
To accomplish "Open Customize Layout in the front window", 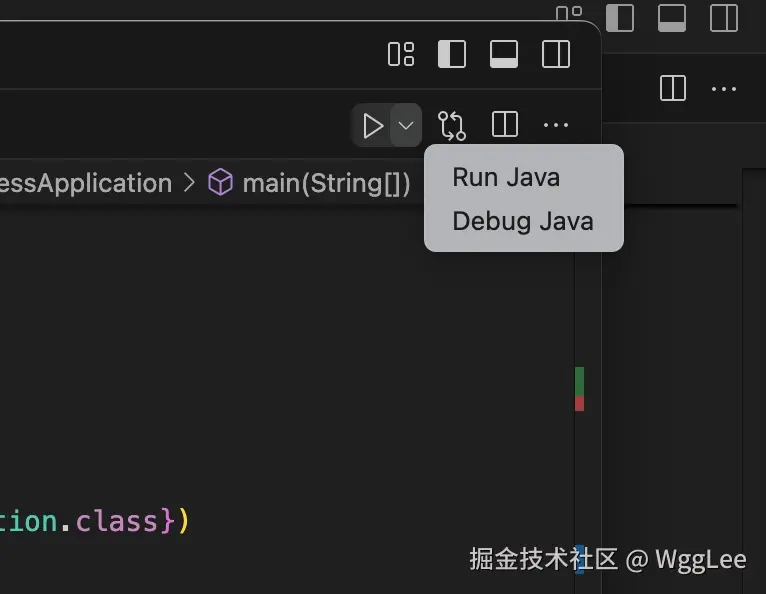I will [x=401, y=54].
